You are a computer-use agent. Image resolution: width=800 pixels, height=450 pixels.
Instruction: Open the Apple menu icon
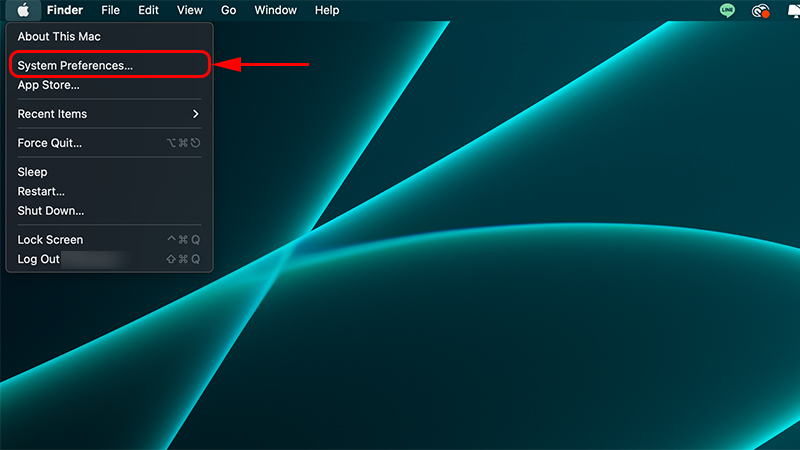(x=23, y=10)
